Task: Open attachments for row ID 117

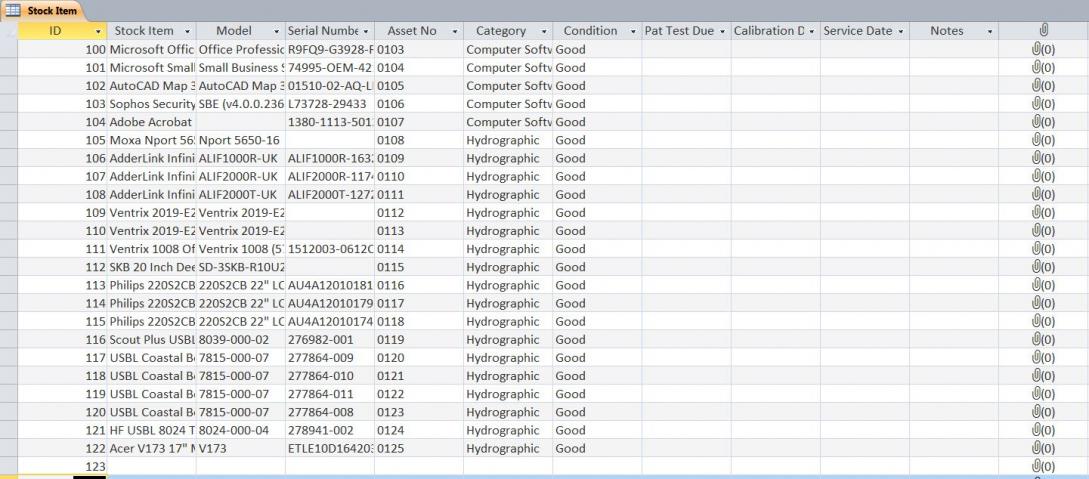Action: [x=1043, y=358]
